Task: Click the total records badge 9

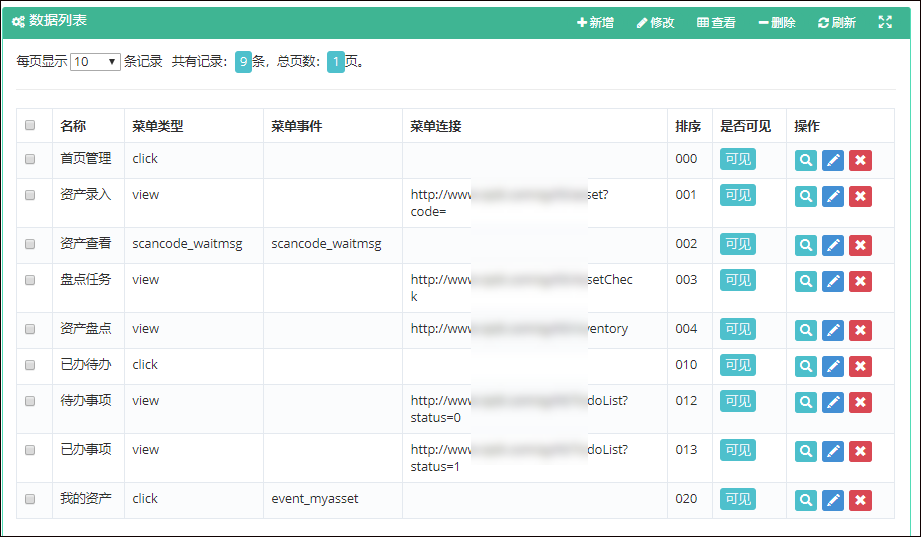Action: 243,62
